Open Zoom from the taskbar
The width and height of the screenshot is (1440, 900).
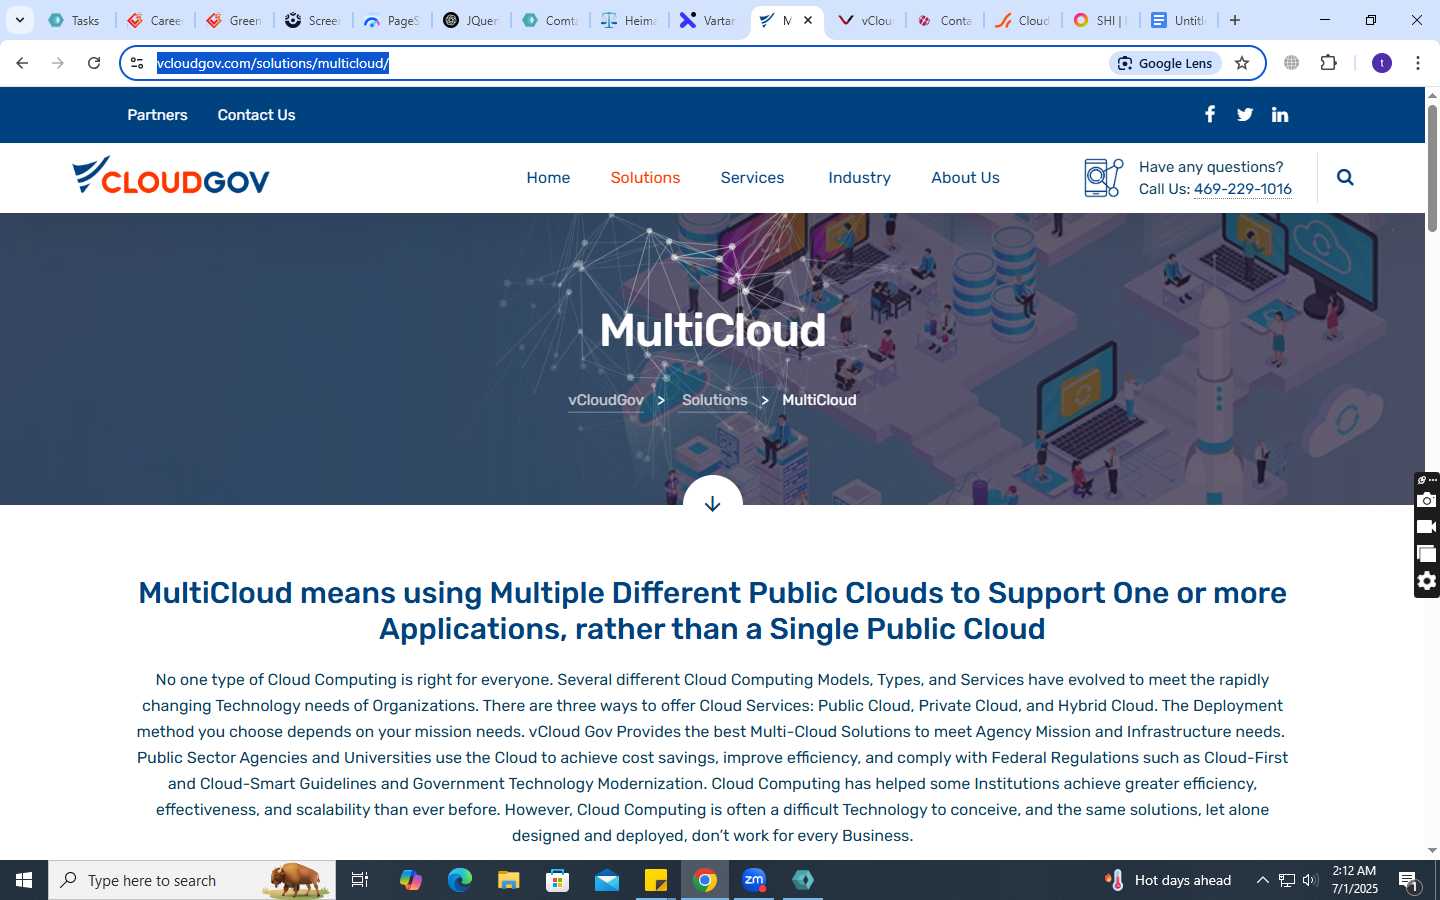coord(754,880)
